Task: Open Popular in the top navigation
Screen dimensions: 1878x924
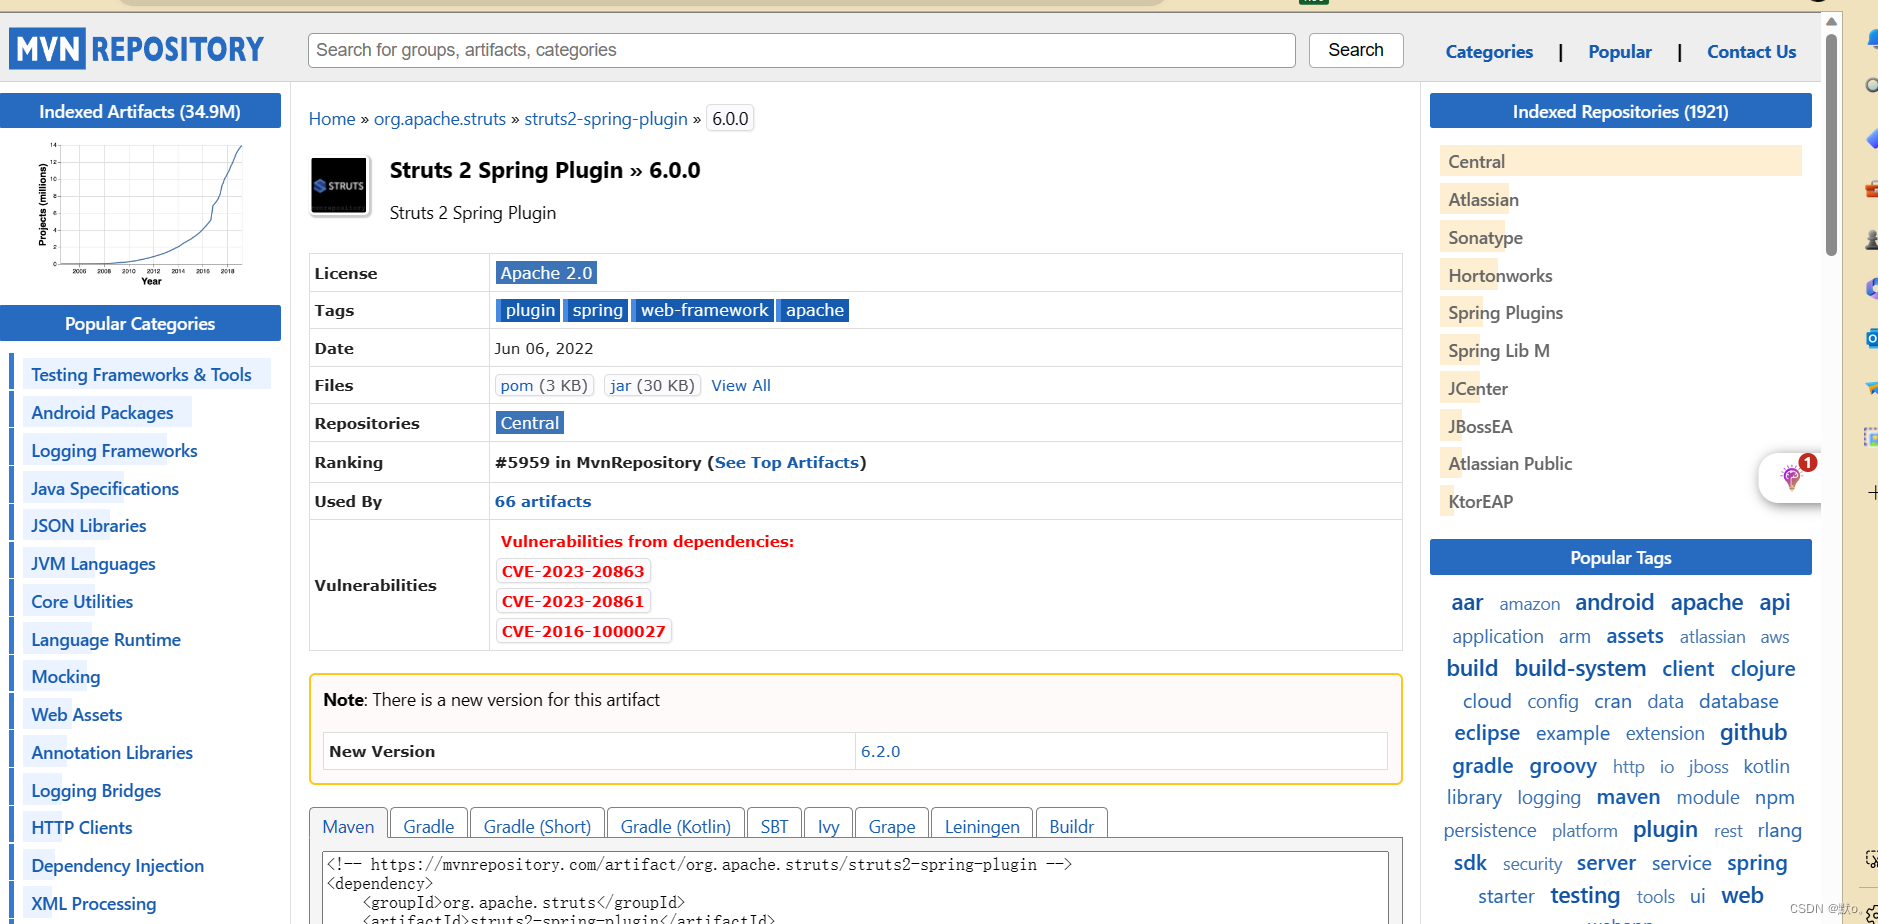Action: click(x=1620, y=52)
